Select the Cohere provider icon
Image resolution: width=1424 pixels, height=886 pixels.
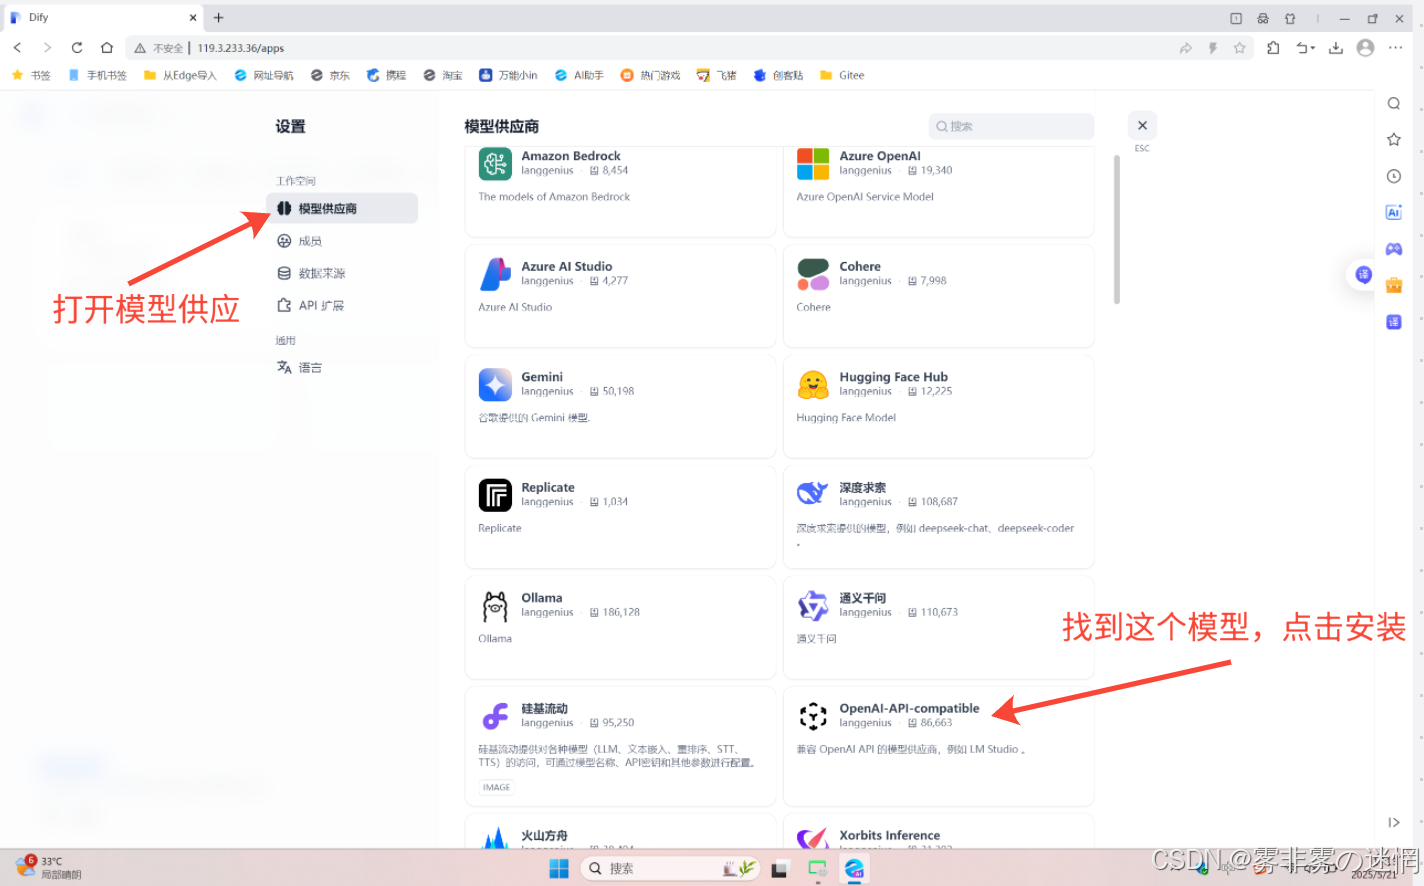[x=813, y=274]
